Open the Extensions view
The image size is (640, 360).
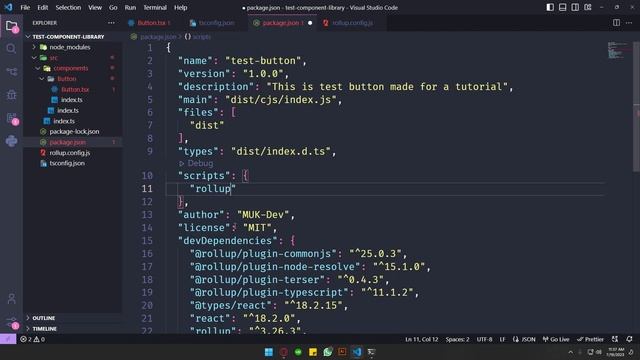[11, 118]
